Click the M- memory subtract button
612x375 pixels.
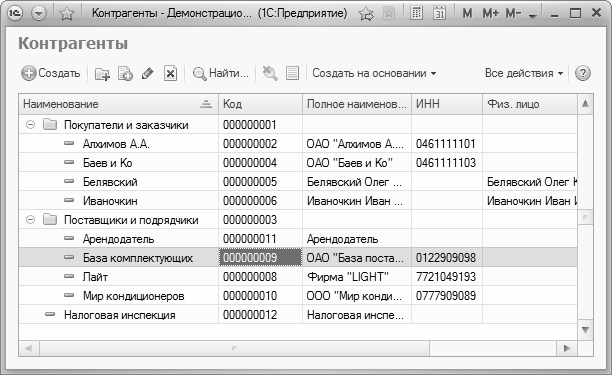click(x=513, y=14)
